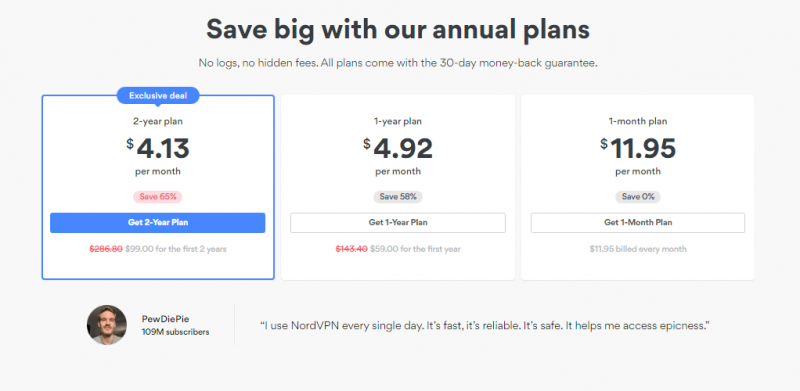Click the $4.13 per month price
This screenshot has height=391, width=800.
(158, 149)
